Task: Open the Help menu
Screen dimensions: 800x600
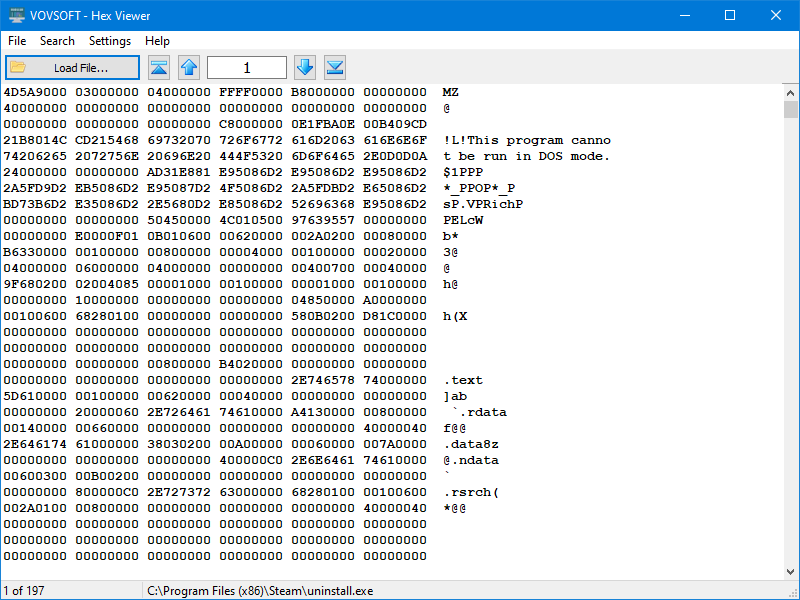Action: (x=157, y=41)
